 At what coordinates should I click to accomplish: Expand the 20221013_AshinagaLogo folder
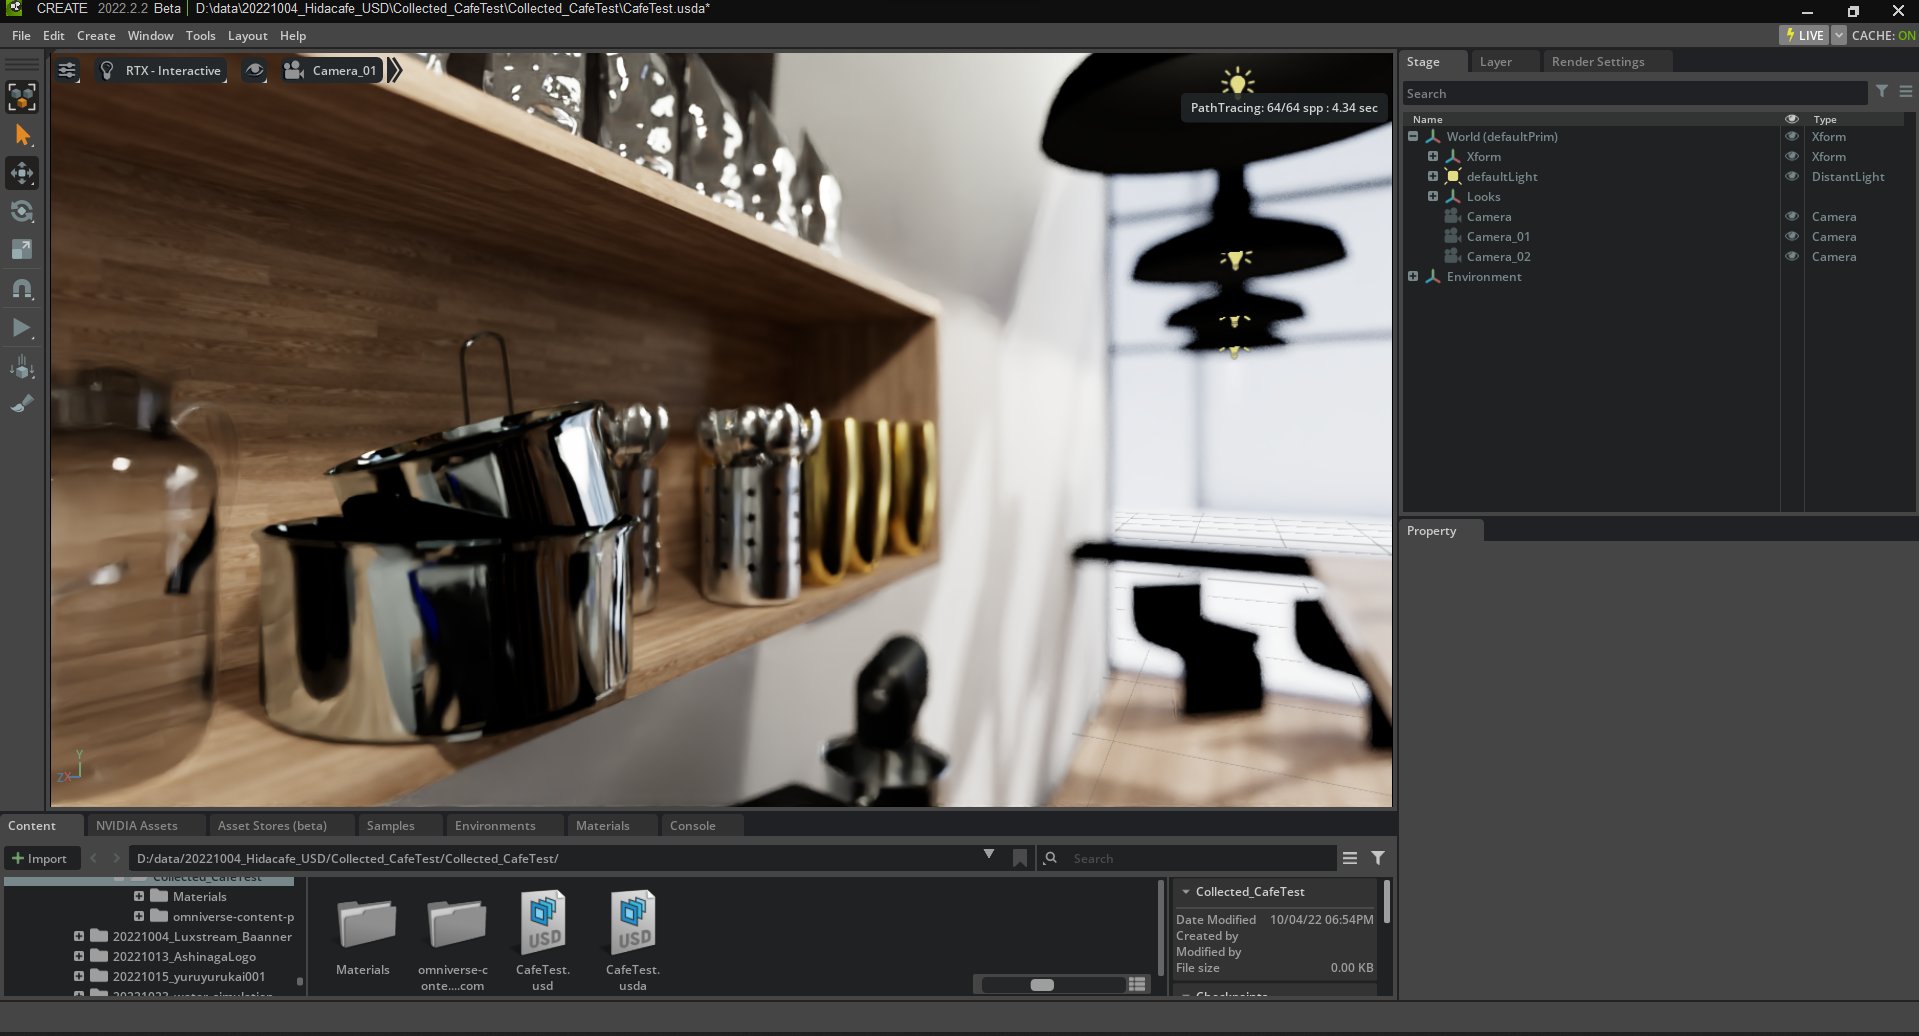(78, 956)
